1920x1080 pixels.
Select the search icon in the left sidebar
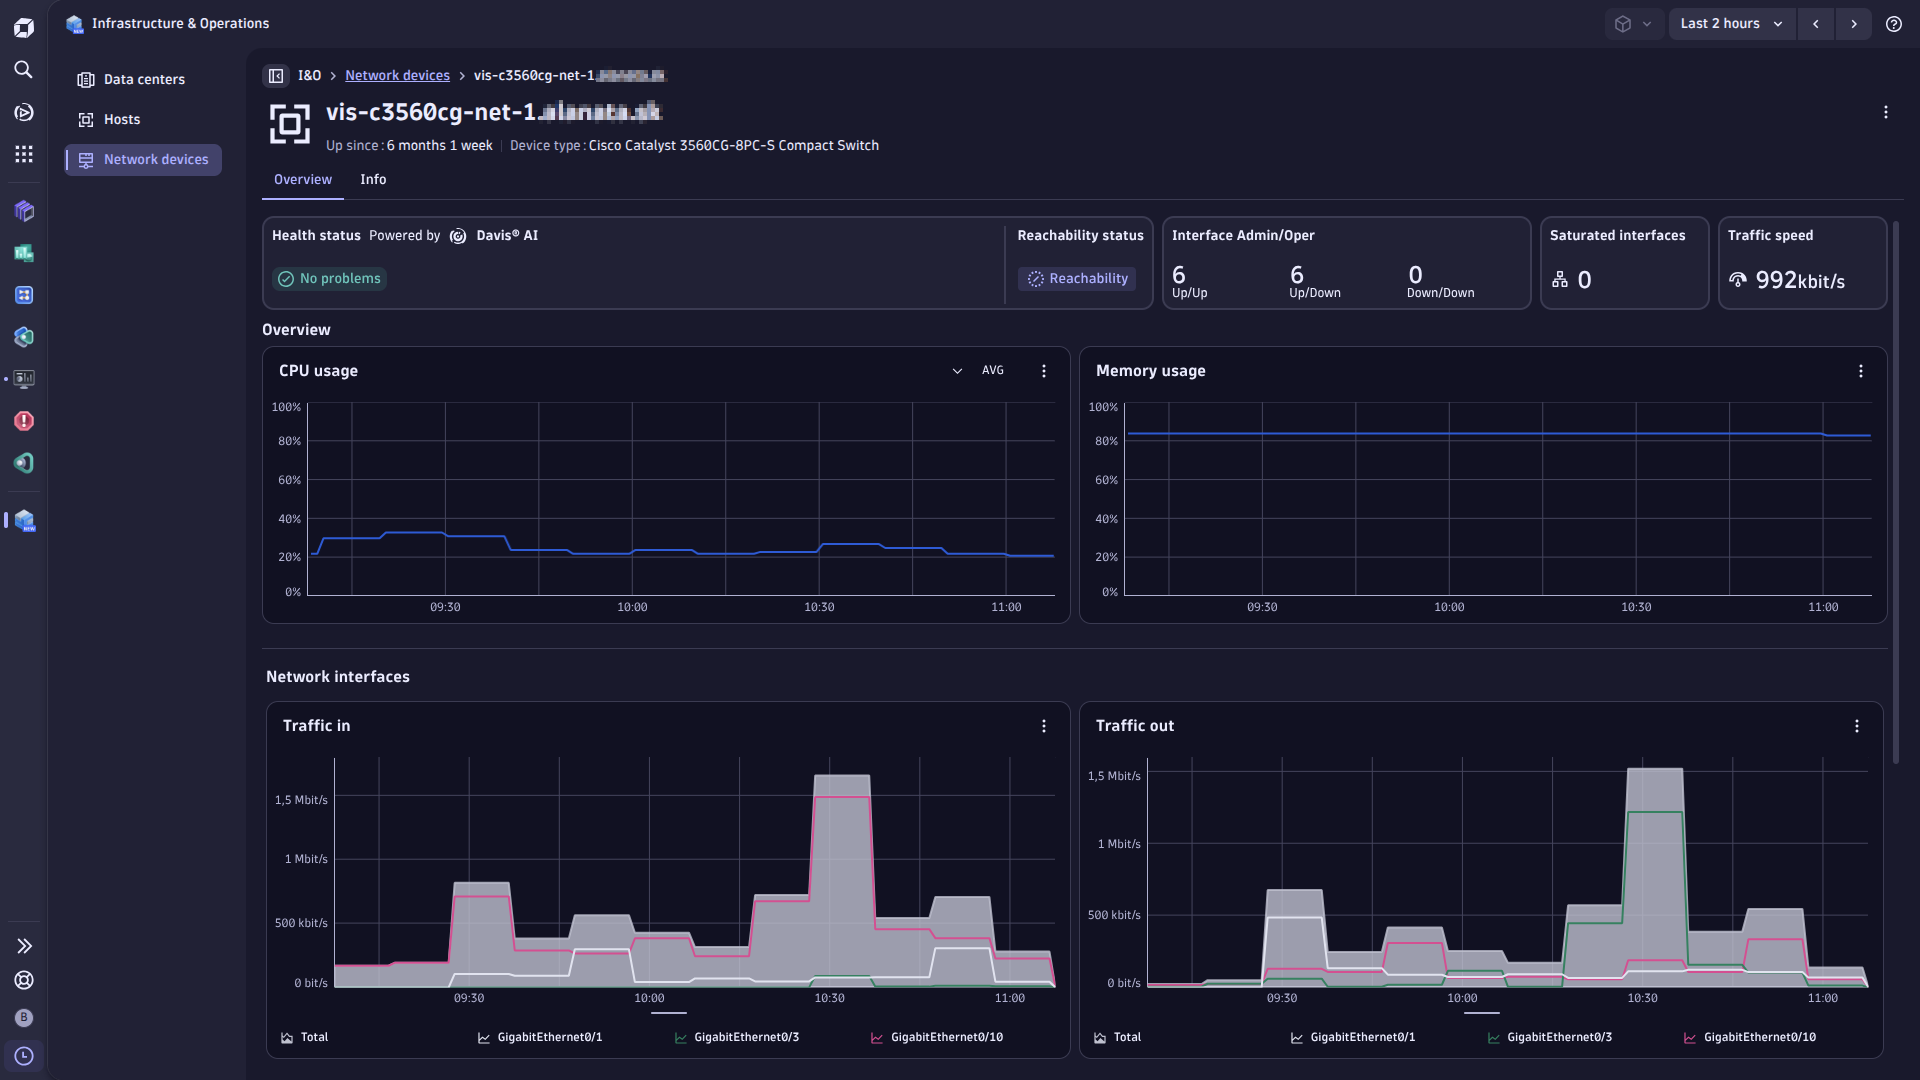pos(24,70)
